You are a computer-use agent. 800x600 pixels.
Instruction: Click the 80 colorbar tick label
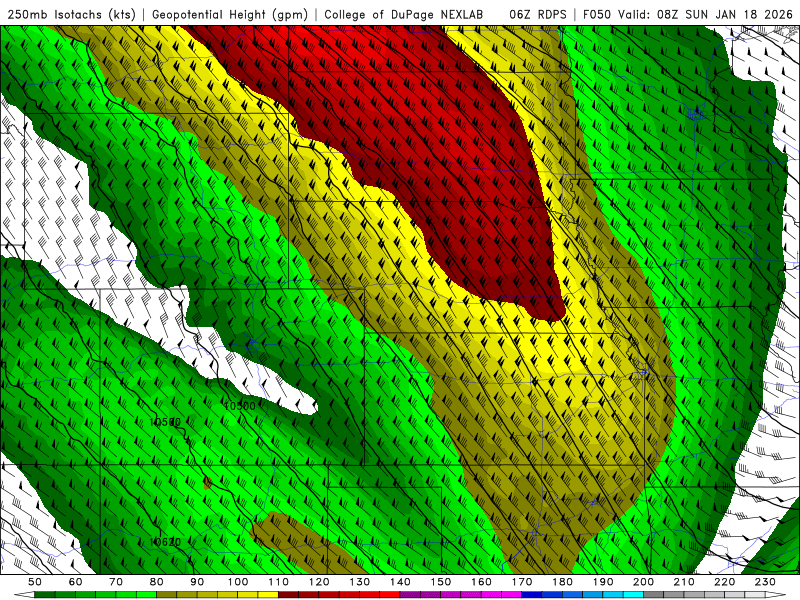(157, 582)
